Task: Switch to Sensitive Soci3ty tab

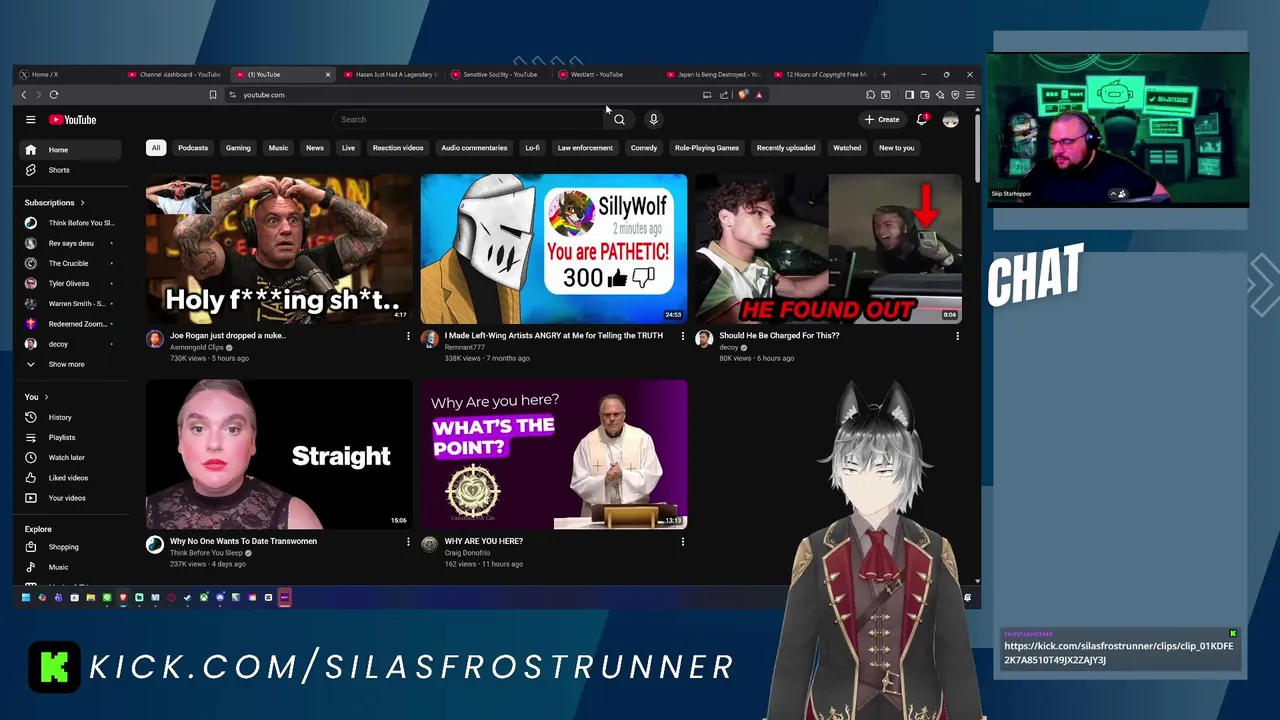Action: click(497, 74)
